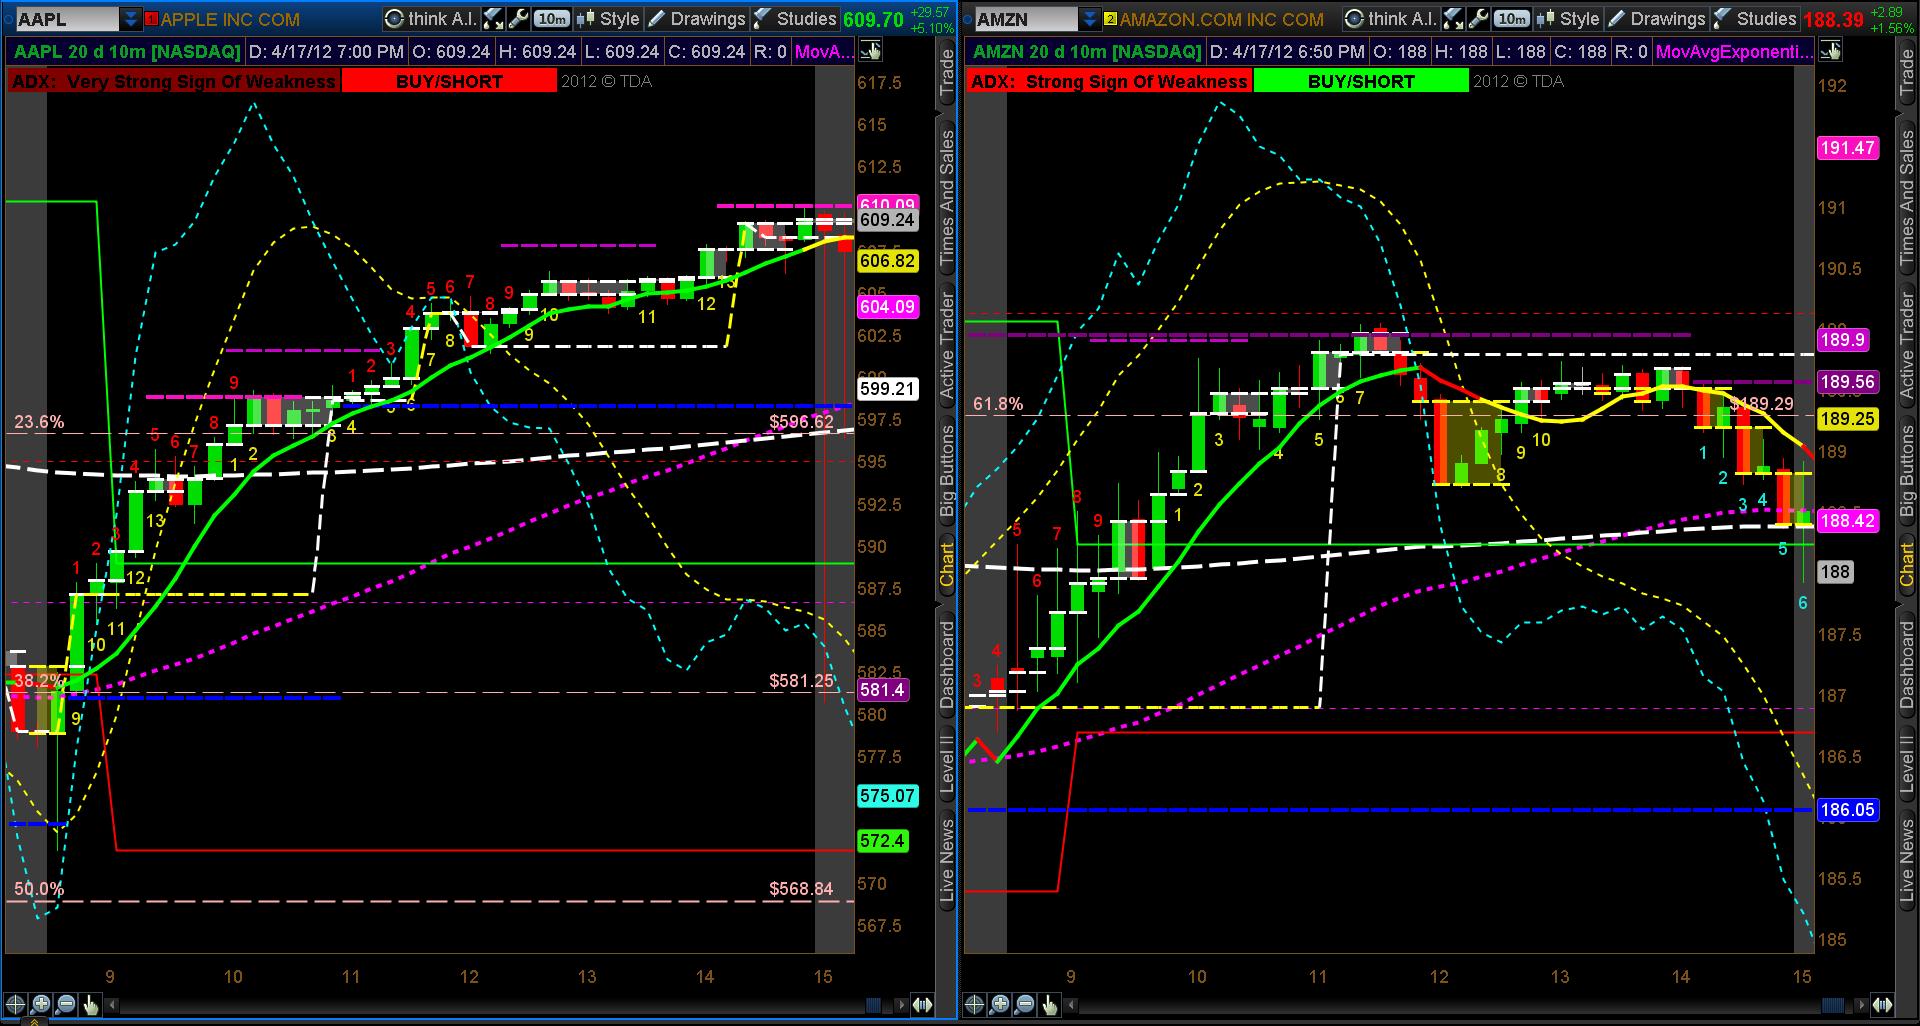Open Studies menu in the AMZN chart
Screen dimensions: 1920x1026
[1755, 19]
